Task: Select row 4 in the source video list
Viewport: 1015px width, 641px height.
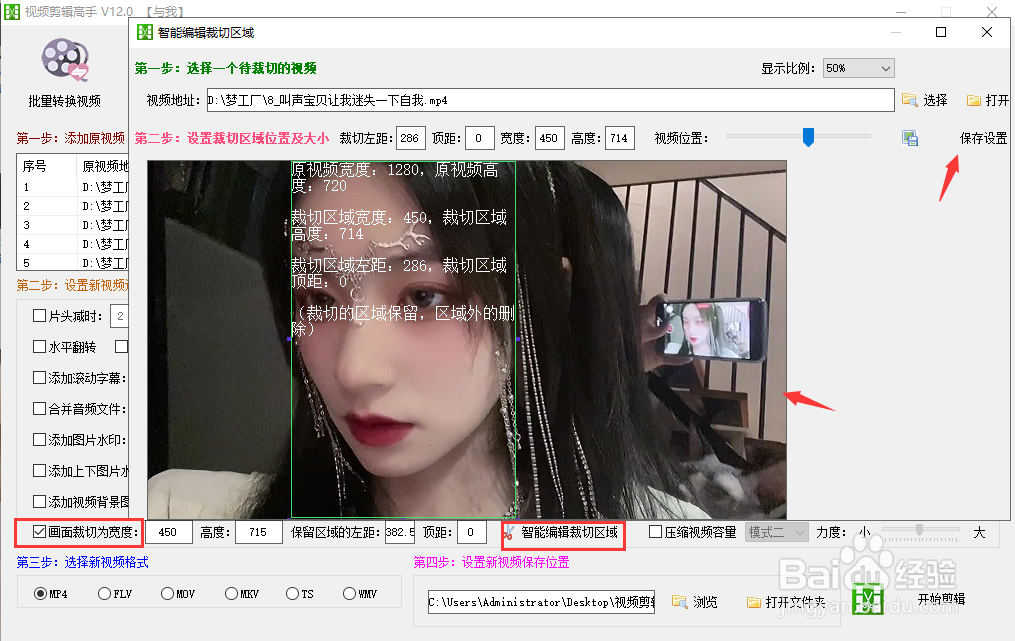Action: click(x=72, y=245)
